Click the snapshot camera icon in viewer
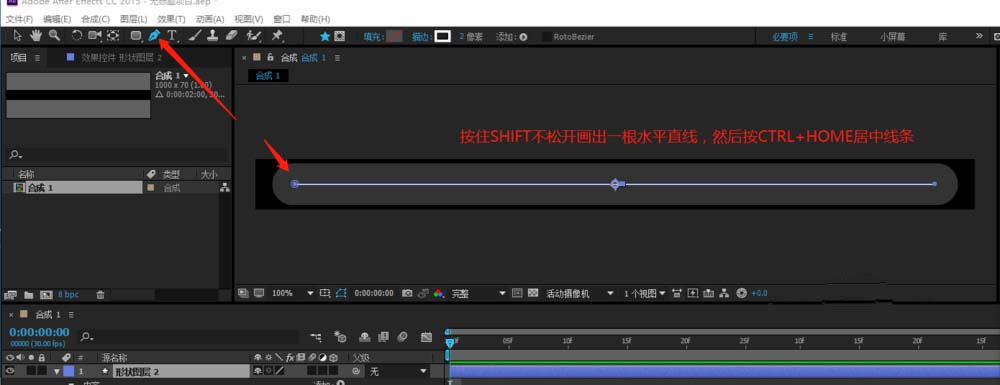The height and width of the screenshot is (385, 1000). pos(407,293)
